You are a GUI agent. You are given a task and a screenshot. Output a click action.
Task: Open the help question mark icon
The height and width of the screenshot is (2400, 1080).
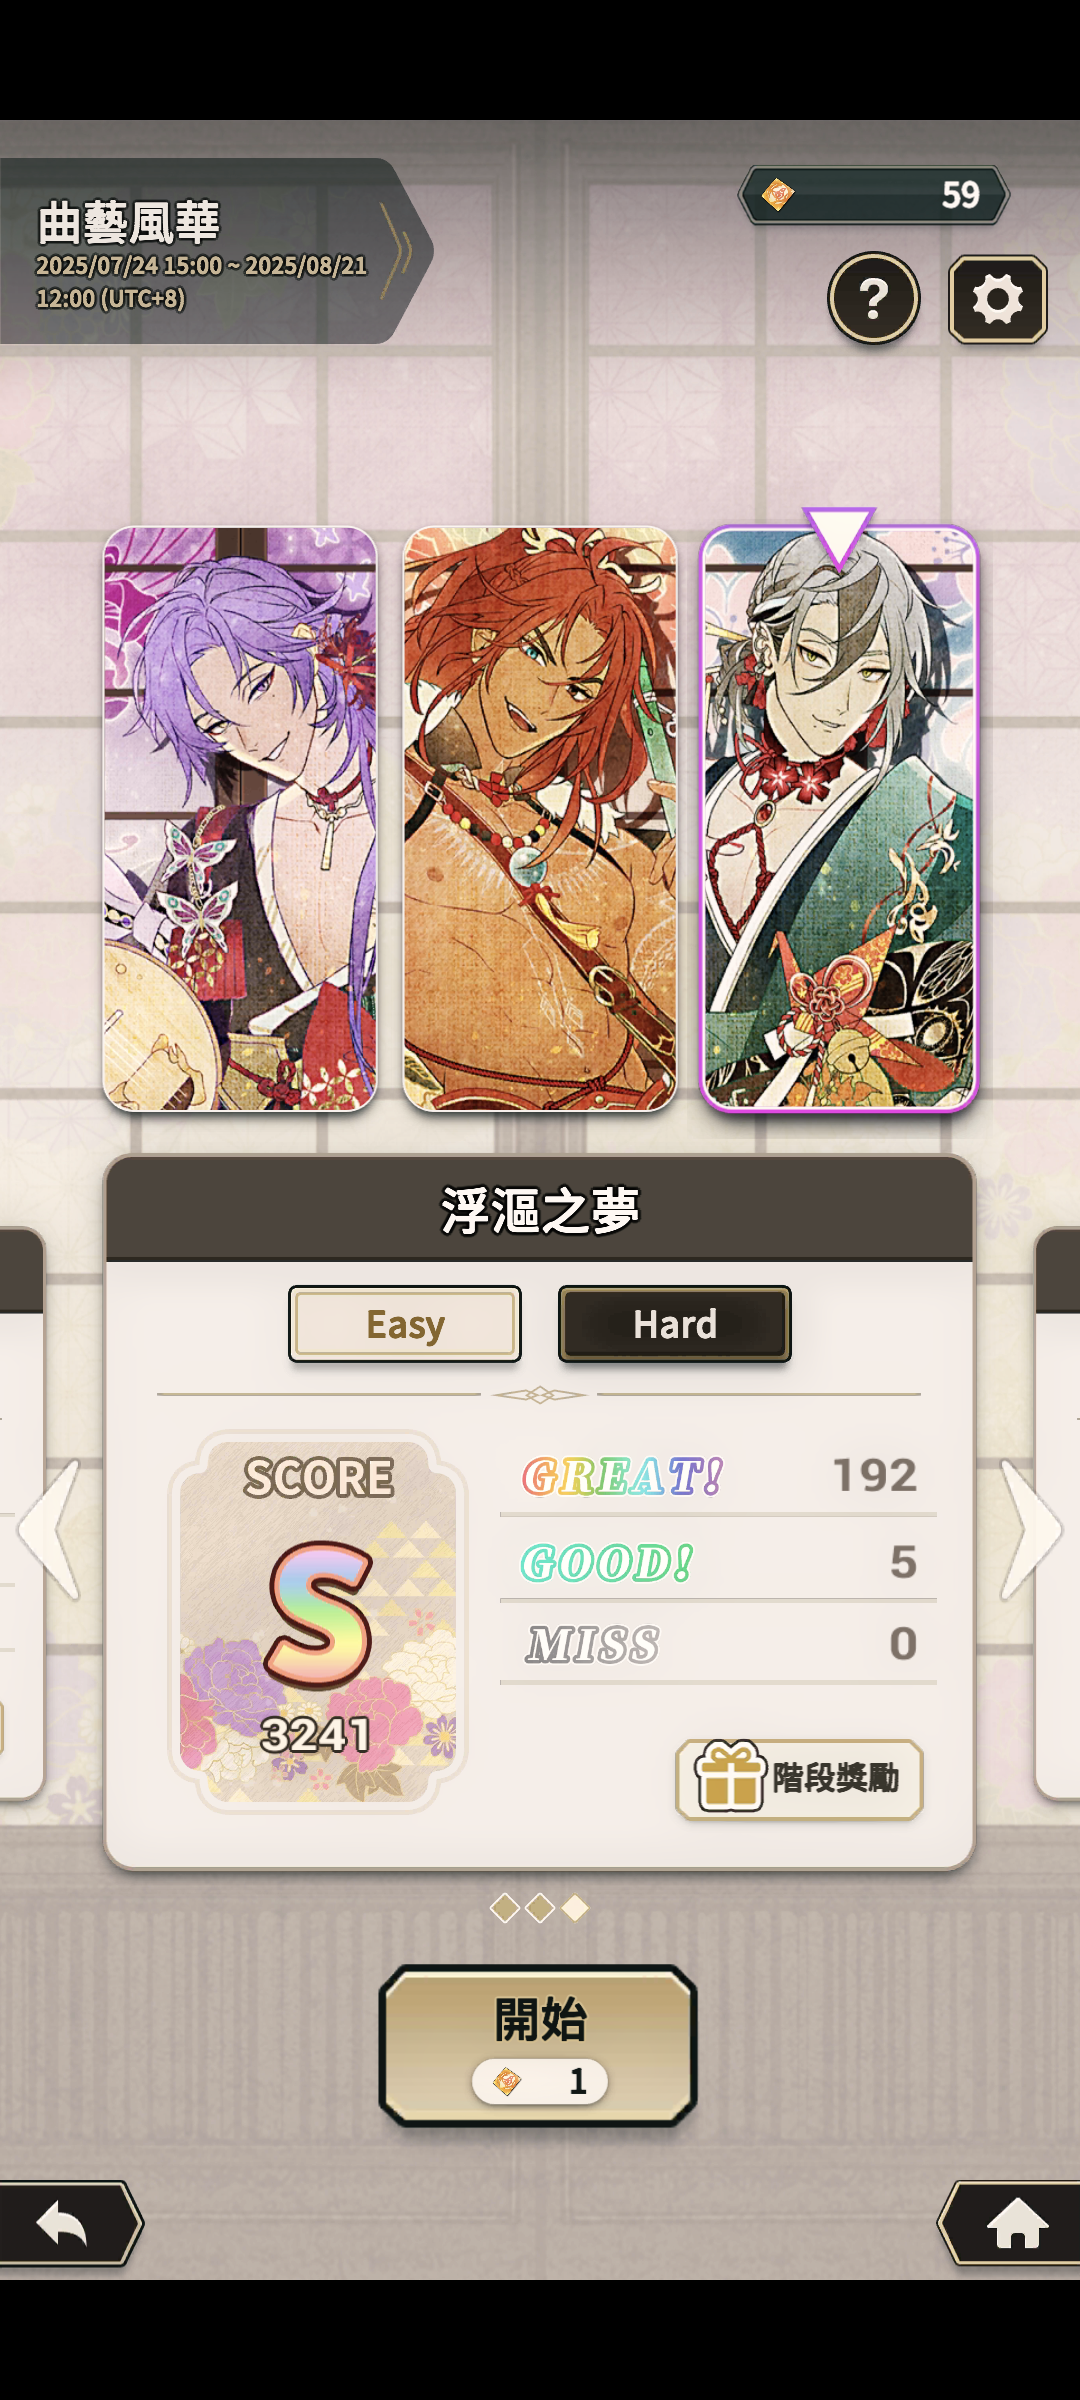[874, 298]
